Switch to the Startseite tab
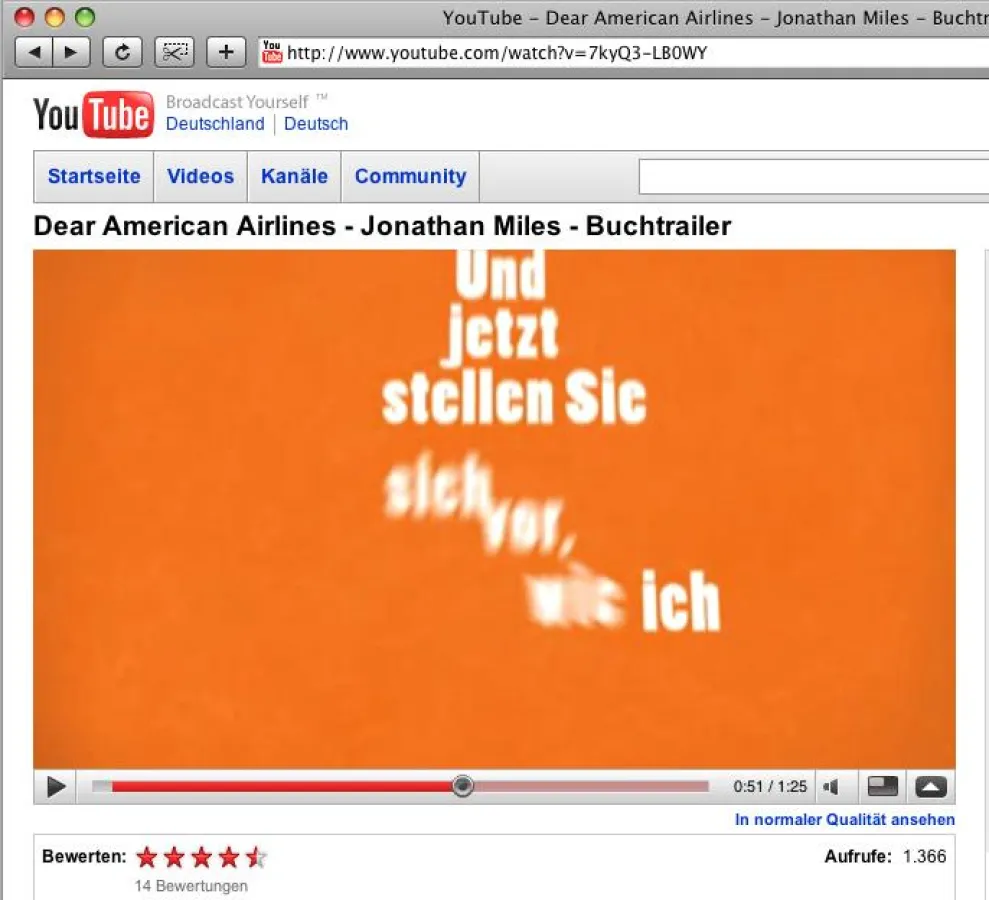 pyautogui.click(x=93, y=176)
